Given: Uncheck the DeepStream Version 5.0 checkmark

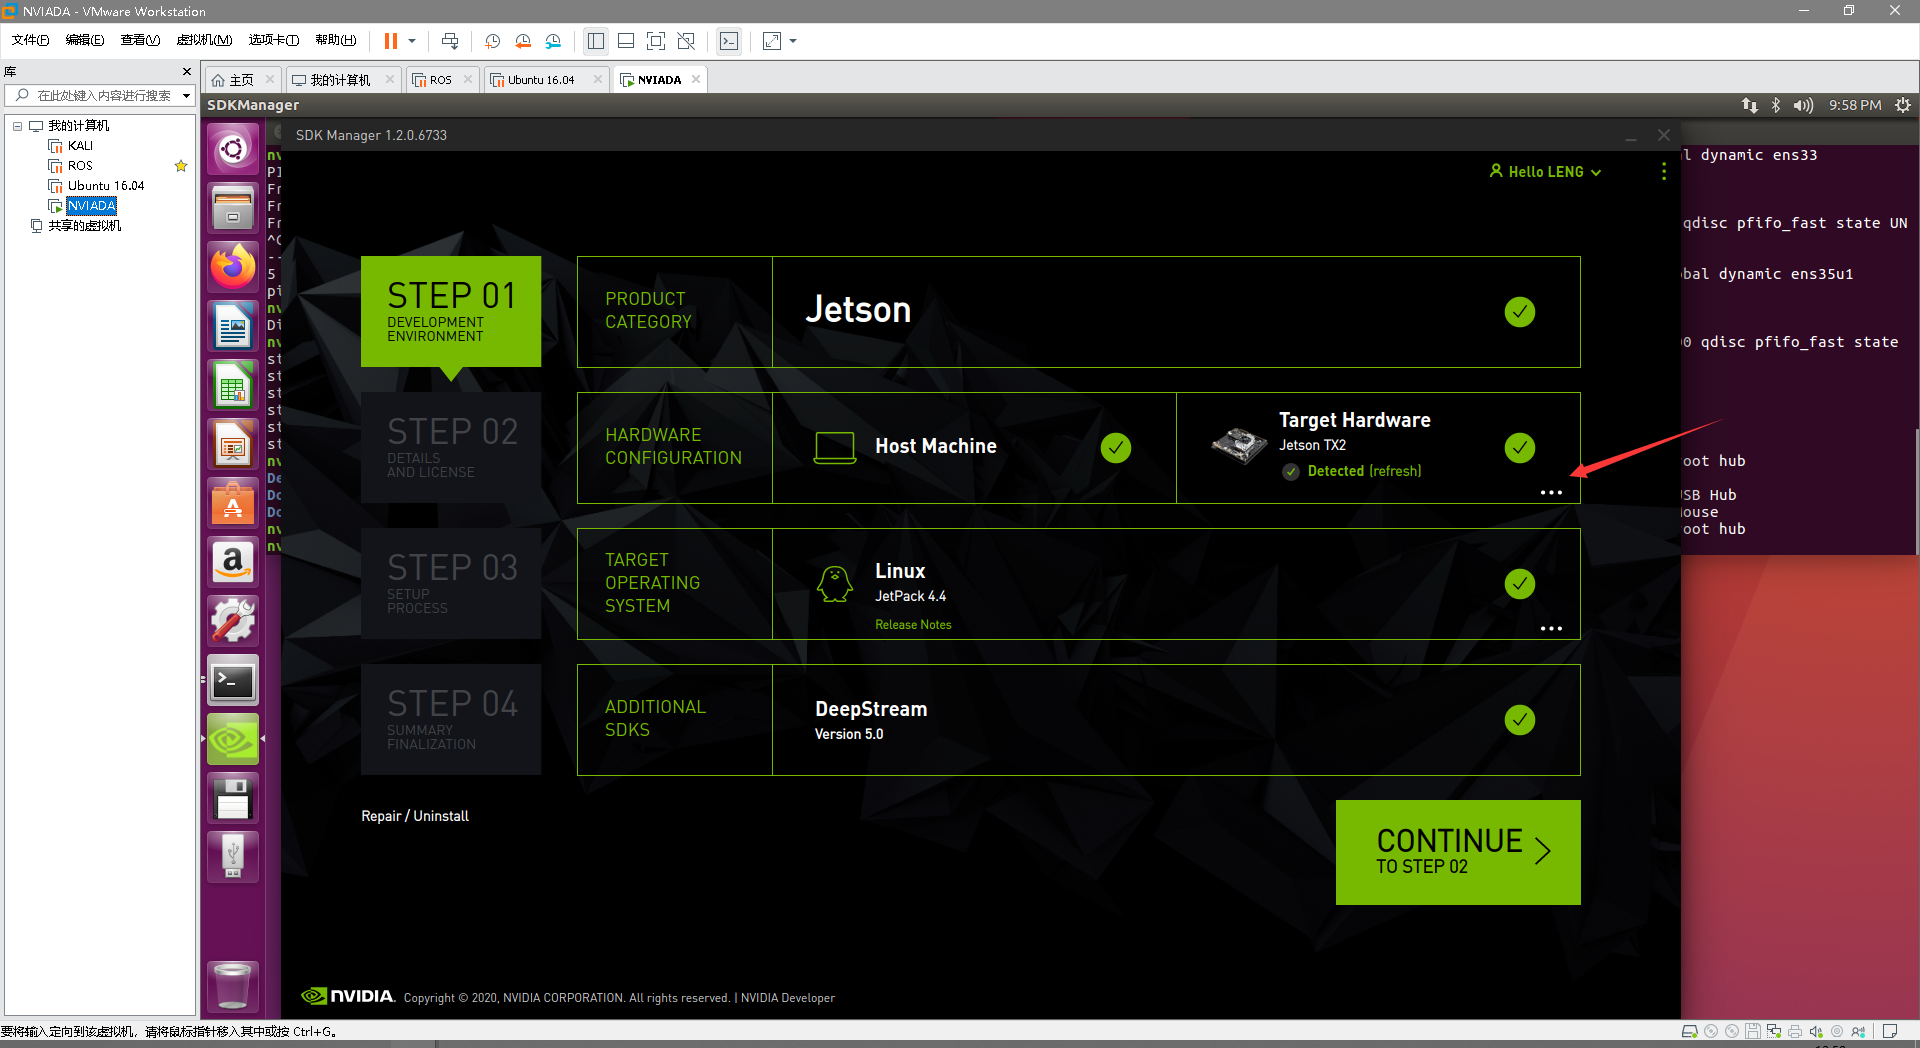Looking at the screenshot, I should (1519, 719).
